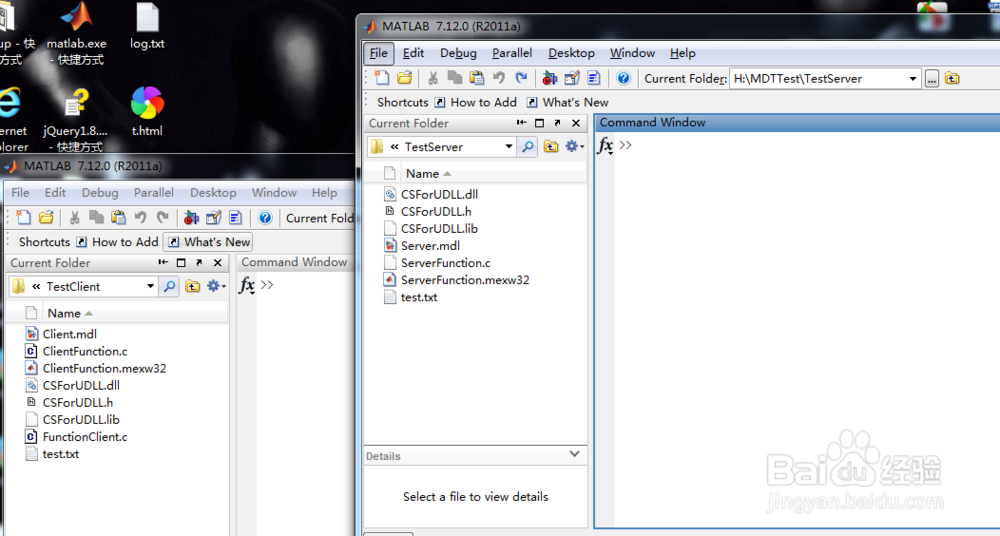Click Redo arrow in front MATLAB toolbar
The image size is (1000, 536).
click(x=521, y=78)
